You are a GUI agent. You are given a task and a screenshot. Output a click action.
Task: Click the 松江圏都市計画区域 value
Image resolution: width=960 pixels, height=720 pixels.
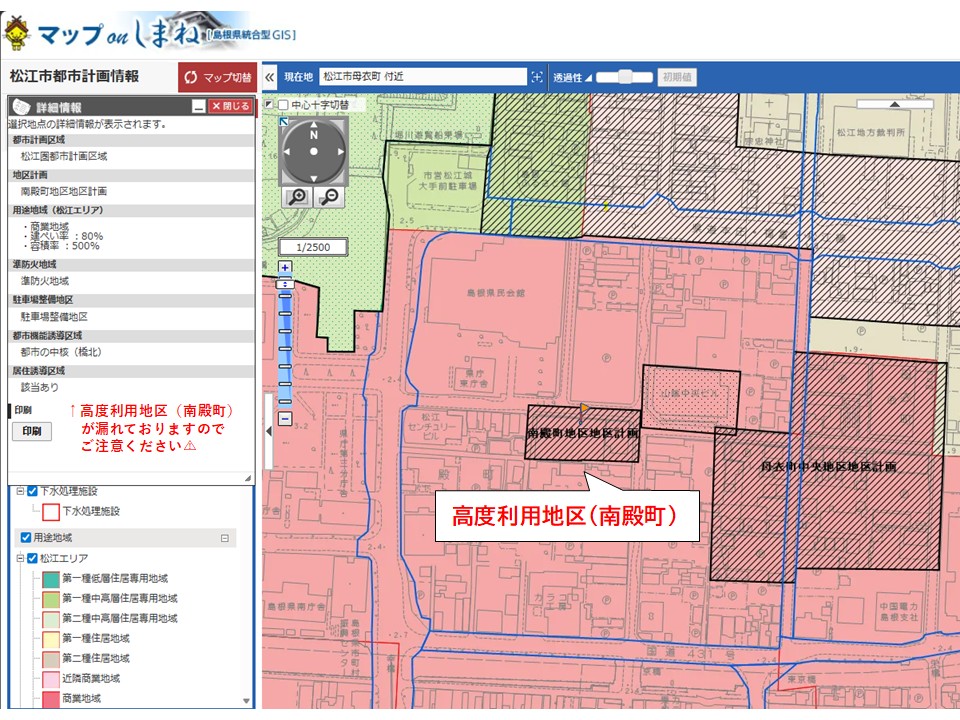64,157
